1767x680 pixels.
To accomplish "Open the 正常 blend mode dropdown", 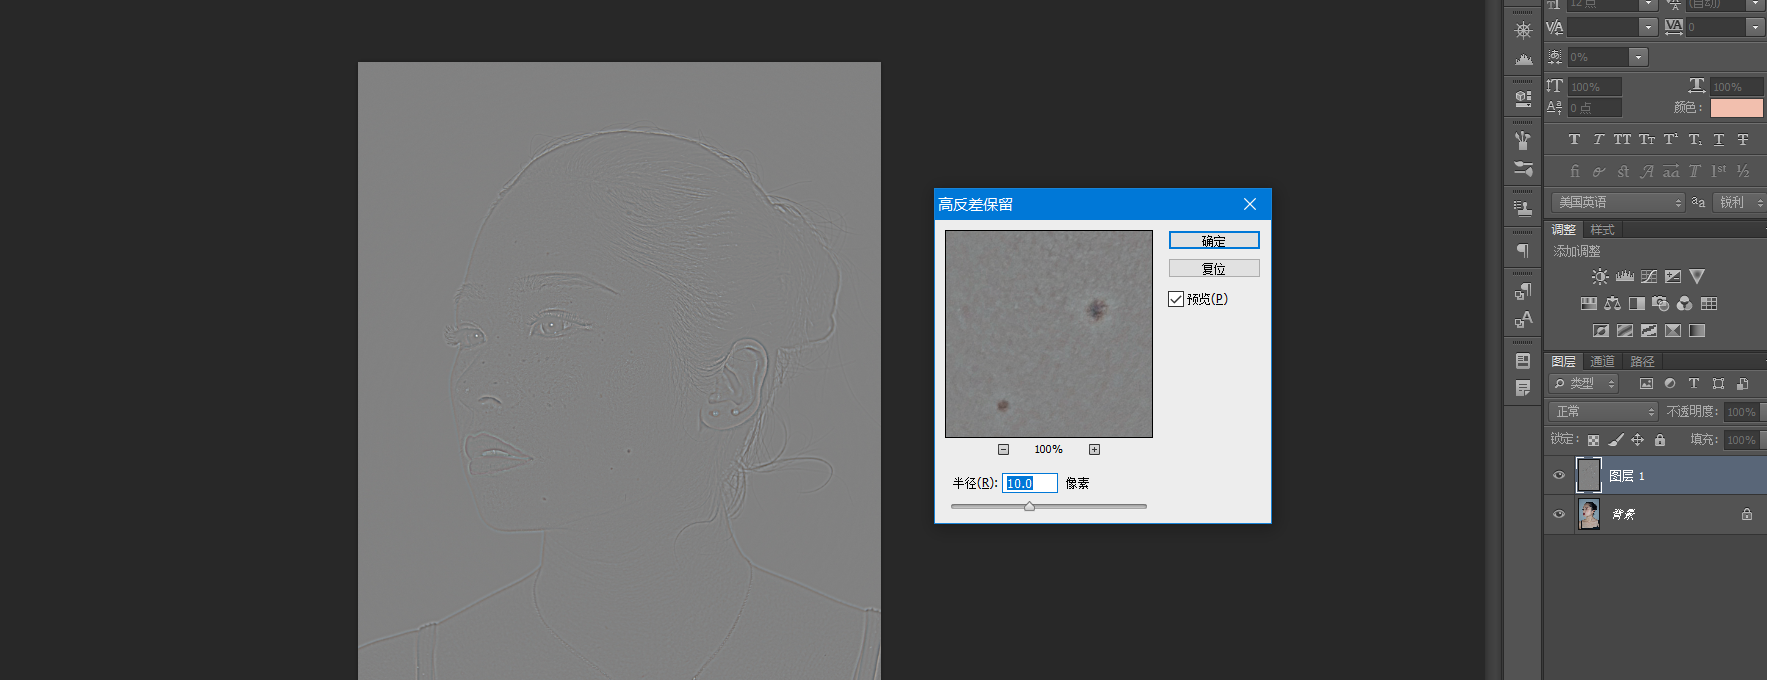I will click(x=1604, y=412).
